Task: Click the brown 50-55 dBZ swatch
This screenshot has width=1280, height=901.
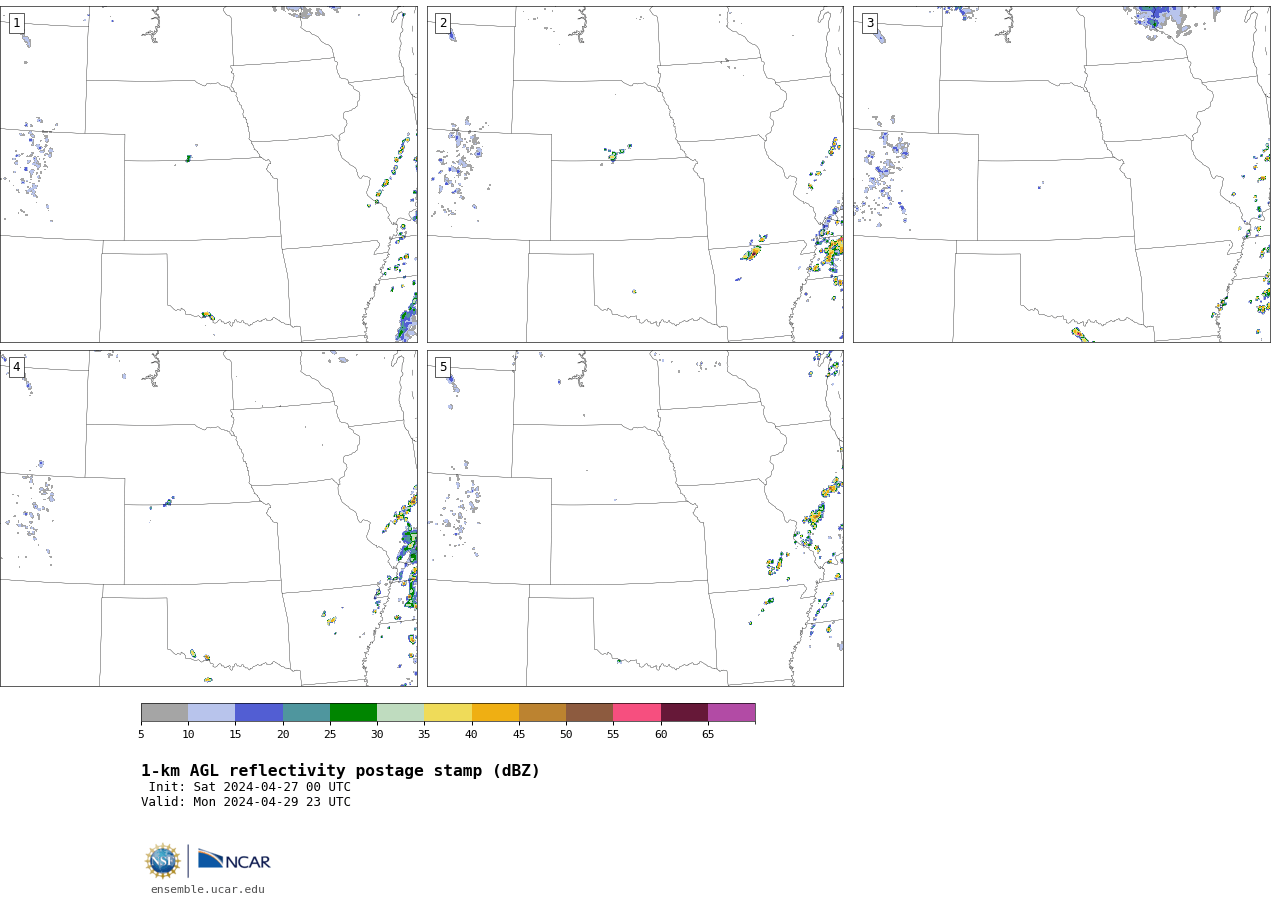Action: point(590,713)
